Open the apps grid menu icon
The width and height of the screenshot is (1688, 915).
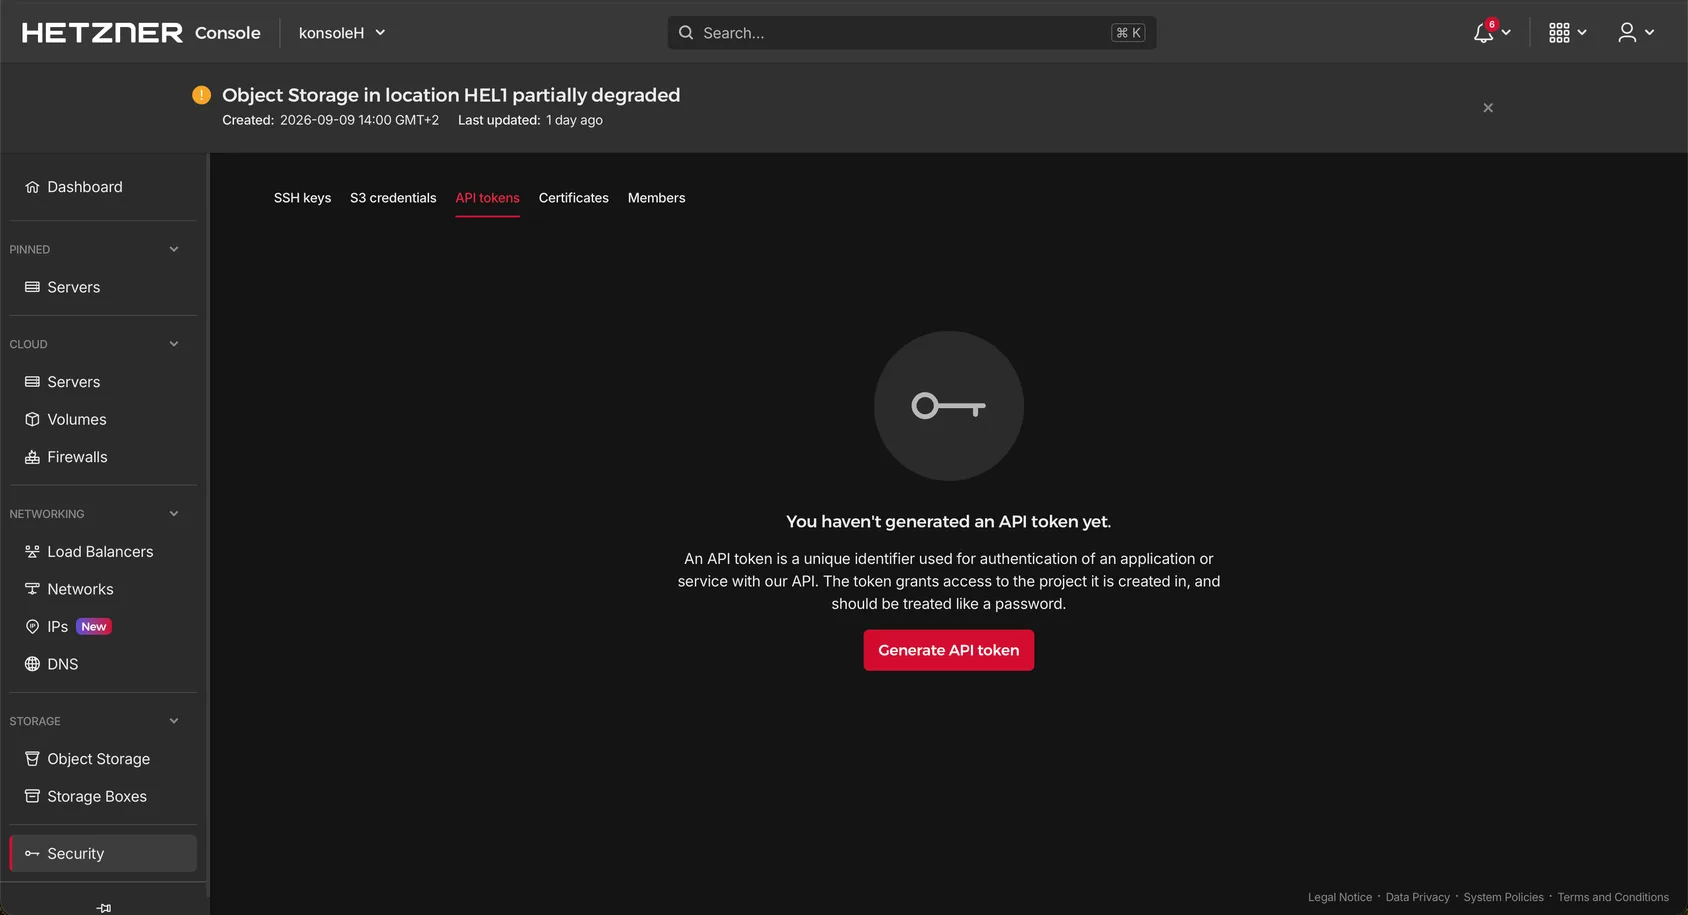coord(1559,33)
